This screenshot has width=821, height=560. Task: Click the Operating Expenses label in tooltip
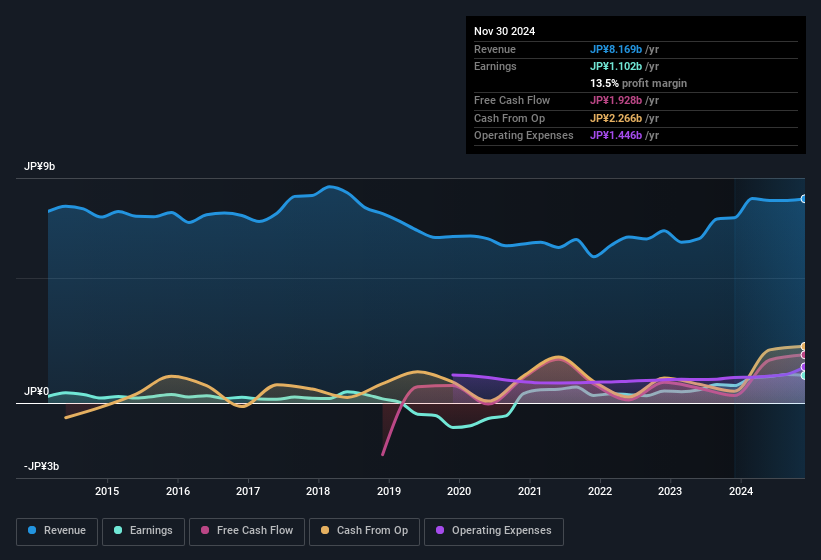pos(524,135)
